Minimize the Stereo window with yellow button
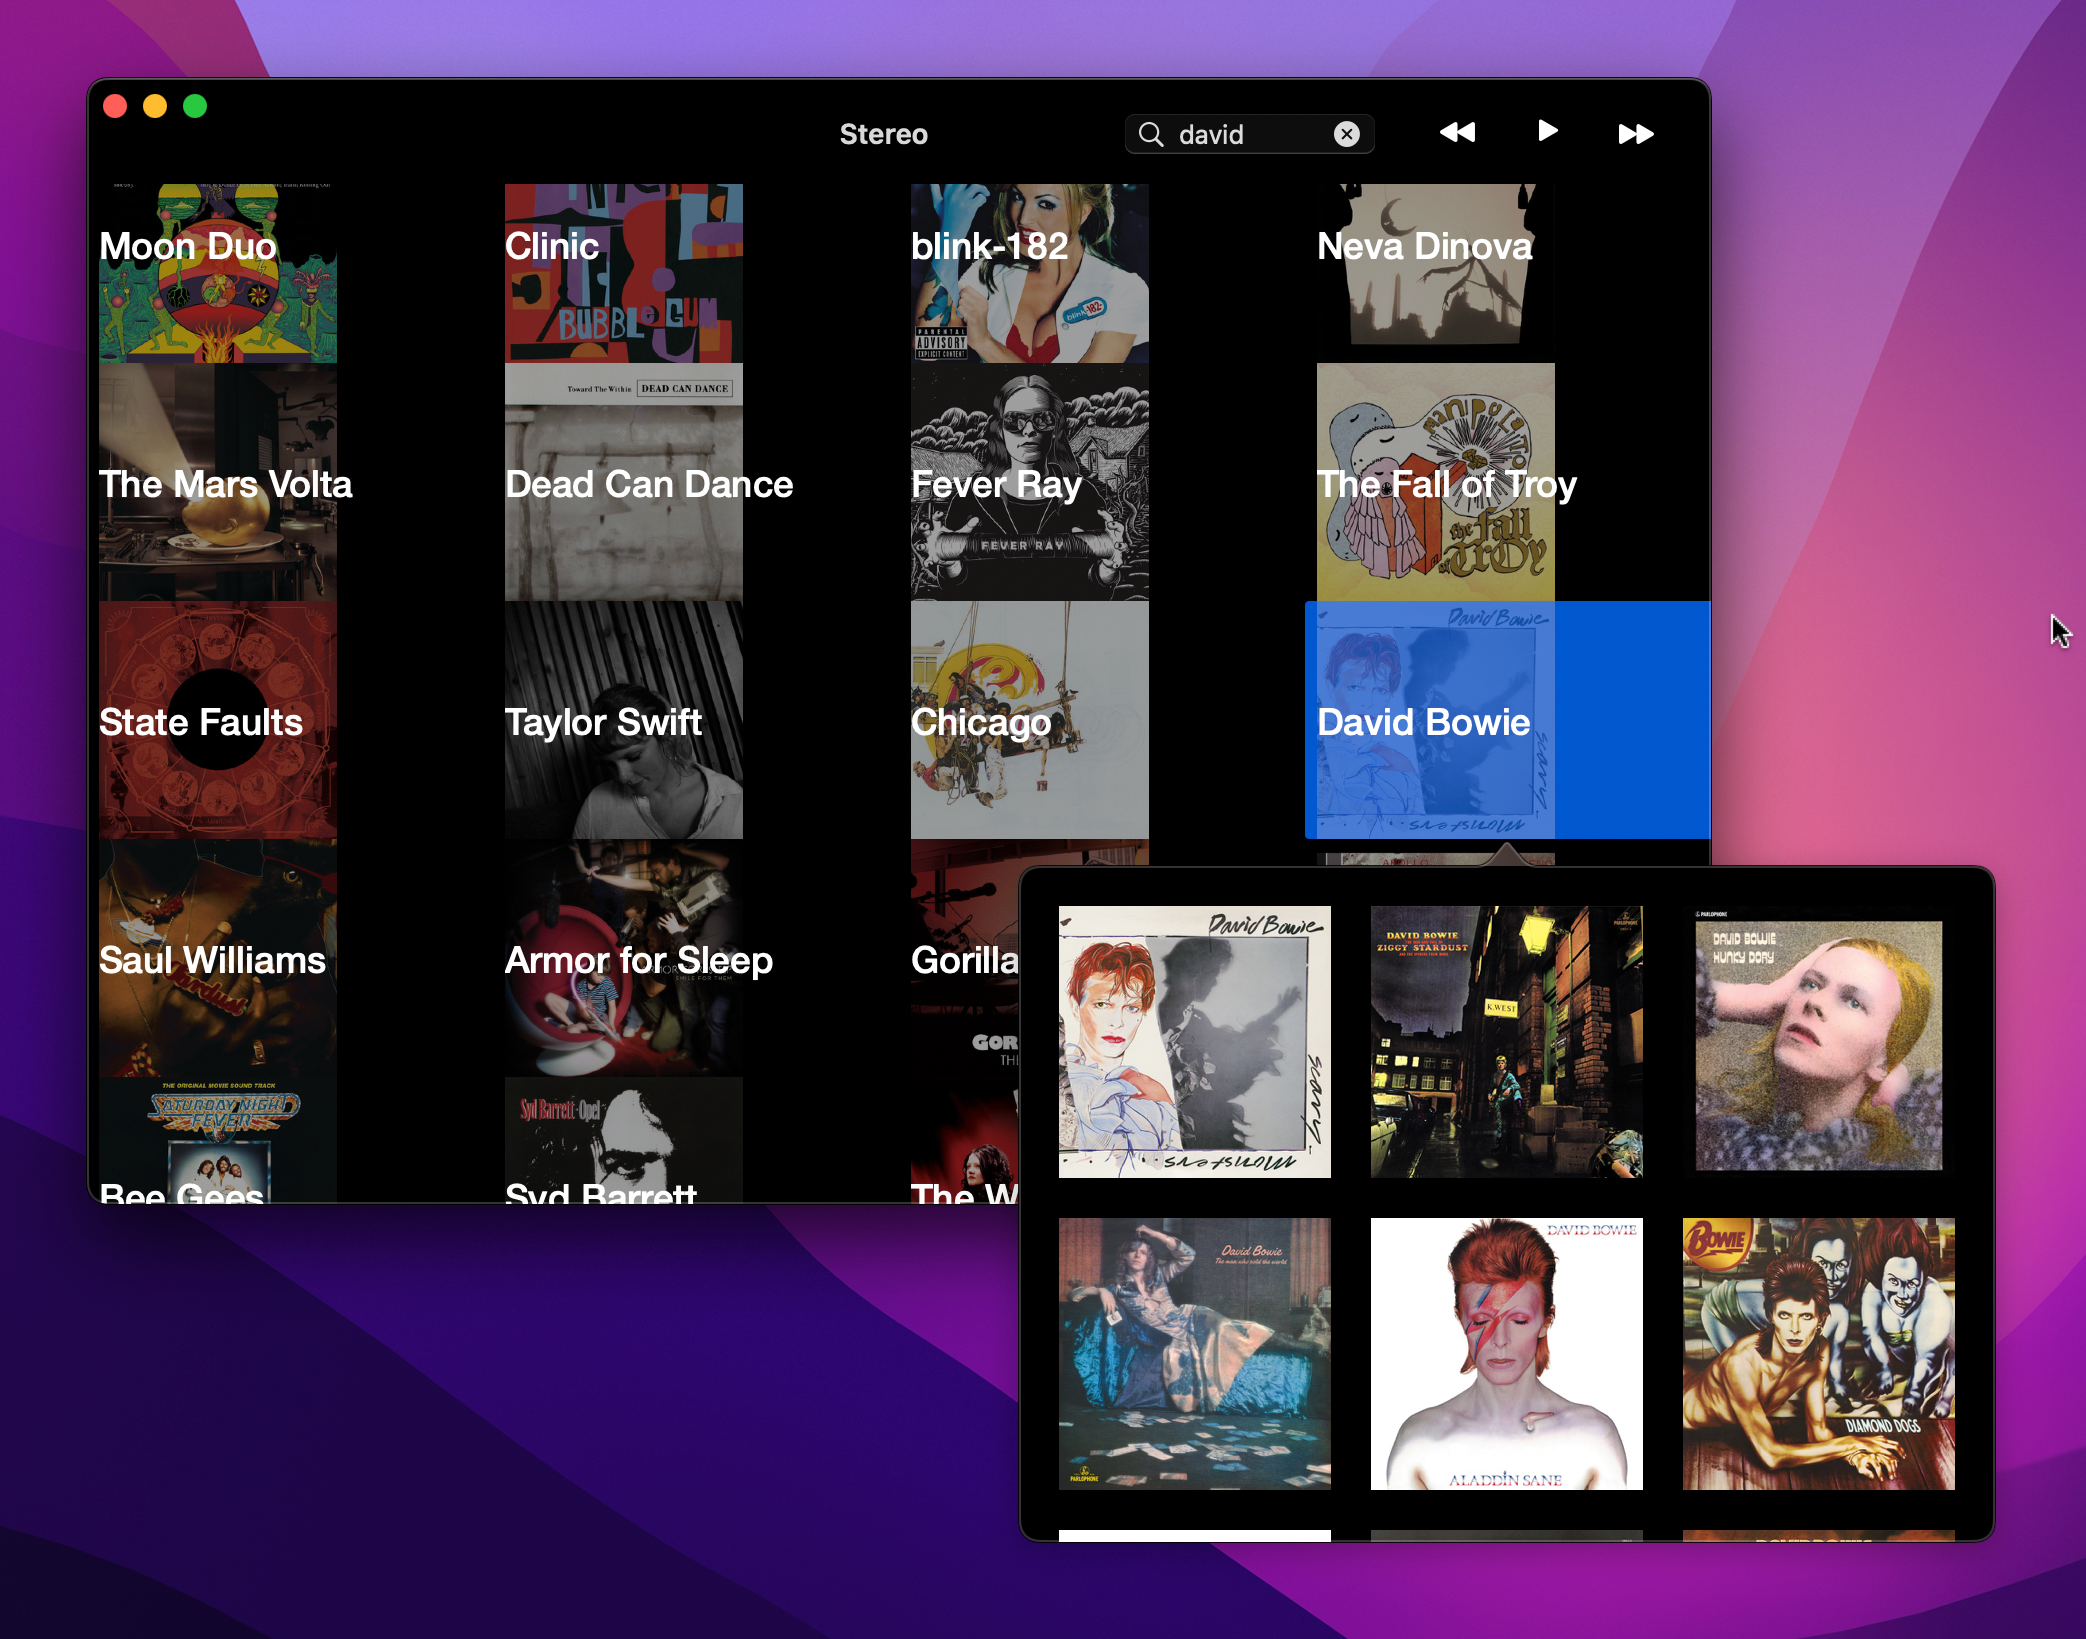The height and width of the screenshot is (1639, 2086). click(x=155, y=106)
